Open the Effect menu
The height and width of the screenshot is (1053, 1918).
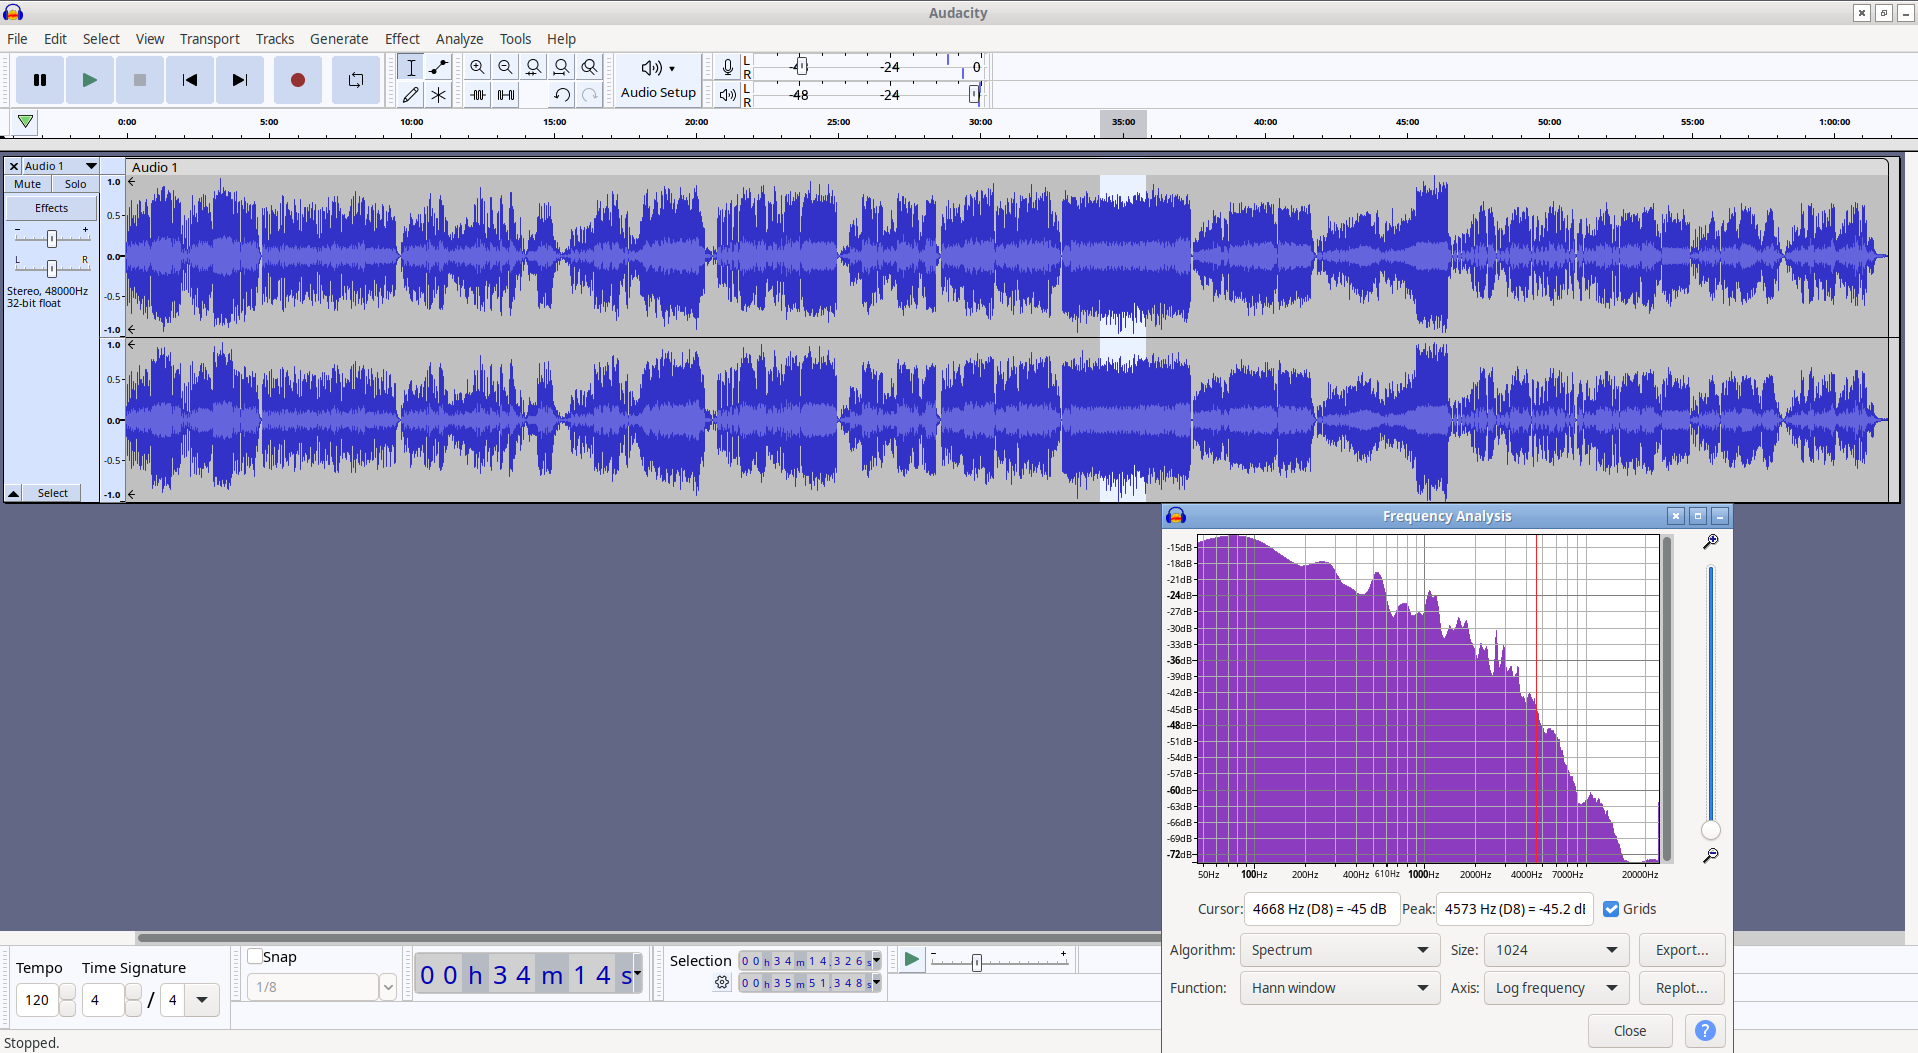click(x=402, y=39)
